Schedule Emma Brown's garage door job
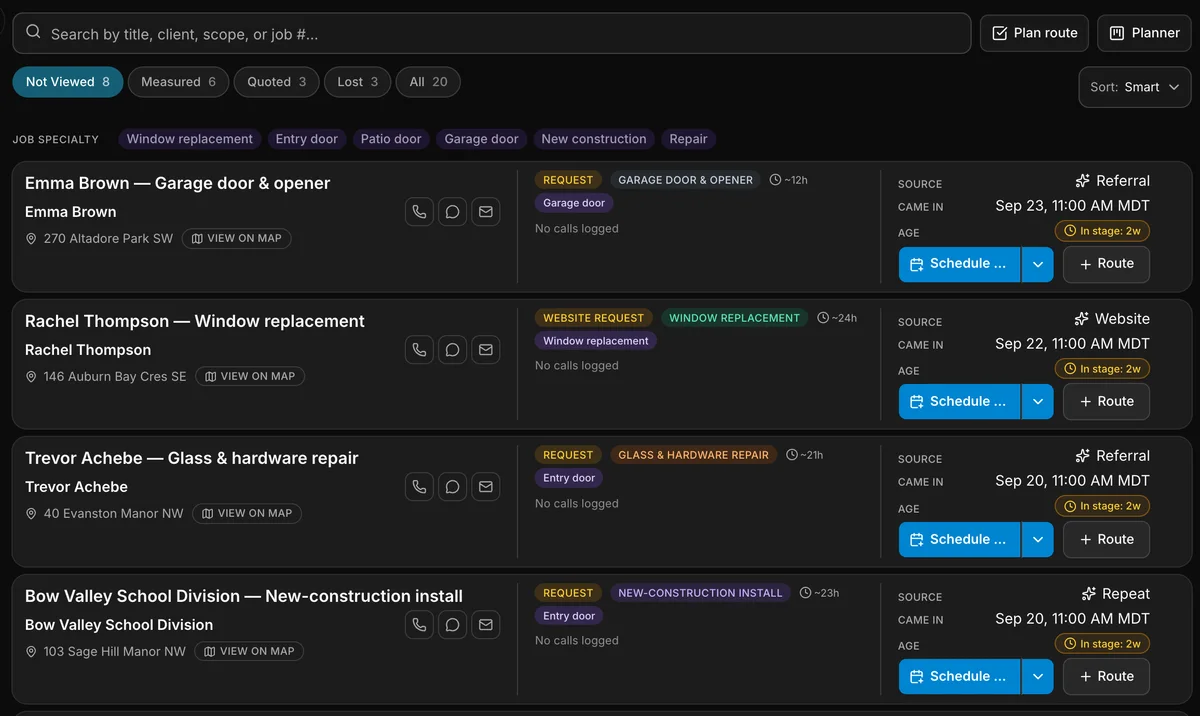This screenshot has height=716, width=1200. pyautogui.click(x=959, y=264)
